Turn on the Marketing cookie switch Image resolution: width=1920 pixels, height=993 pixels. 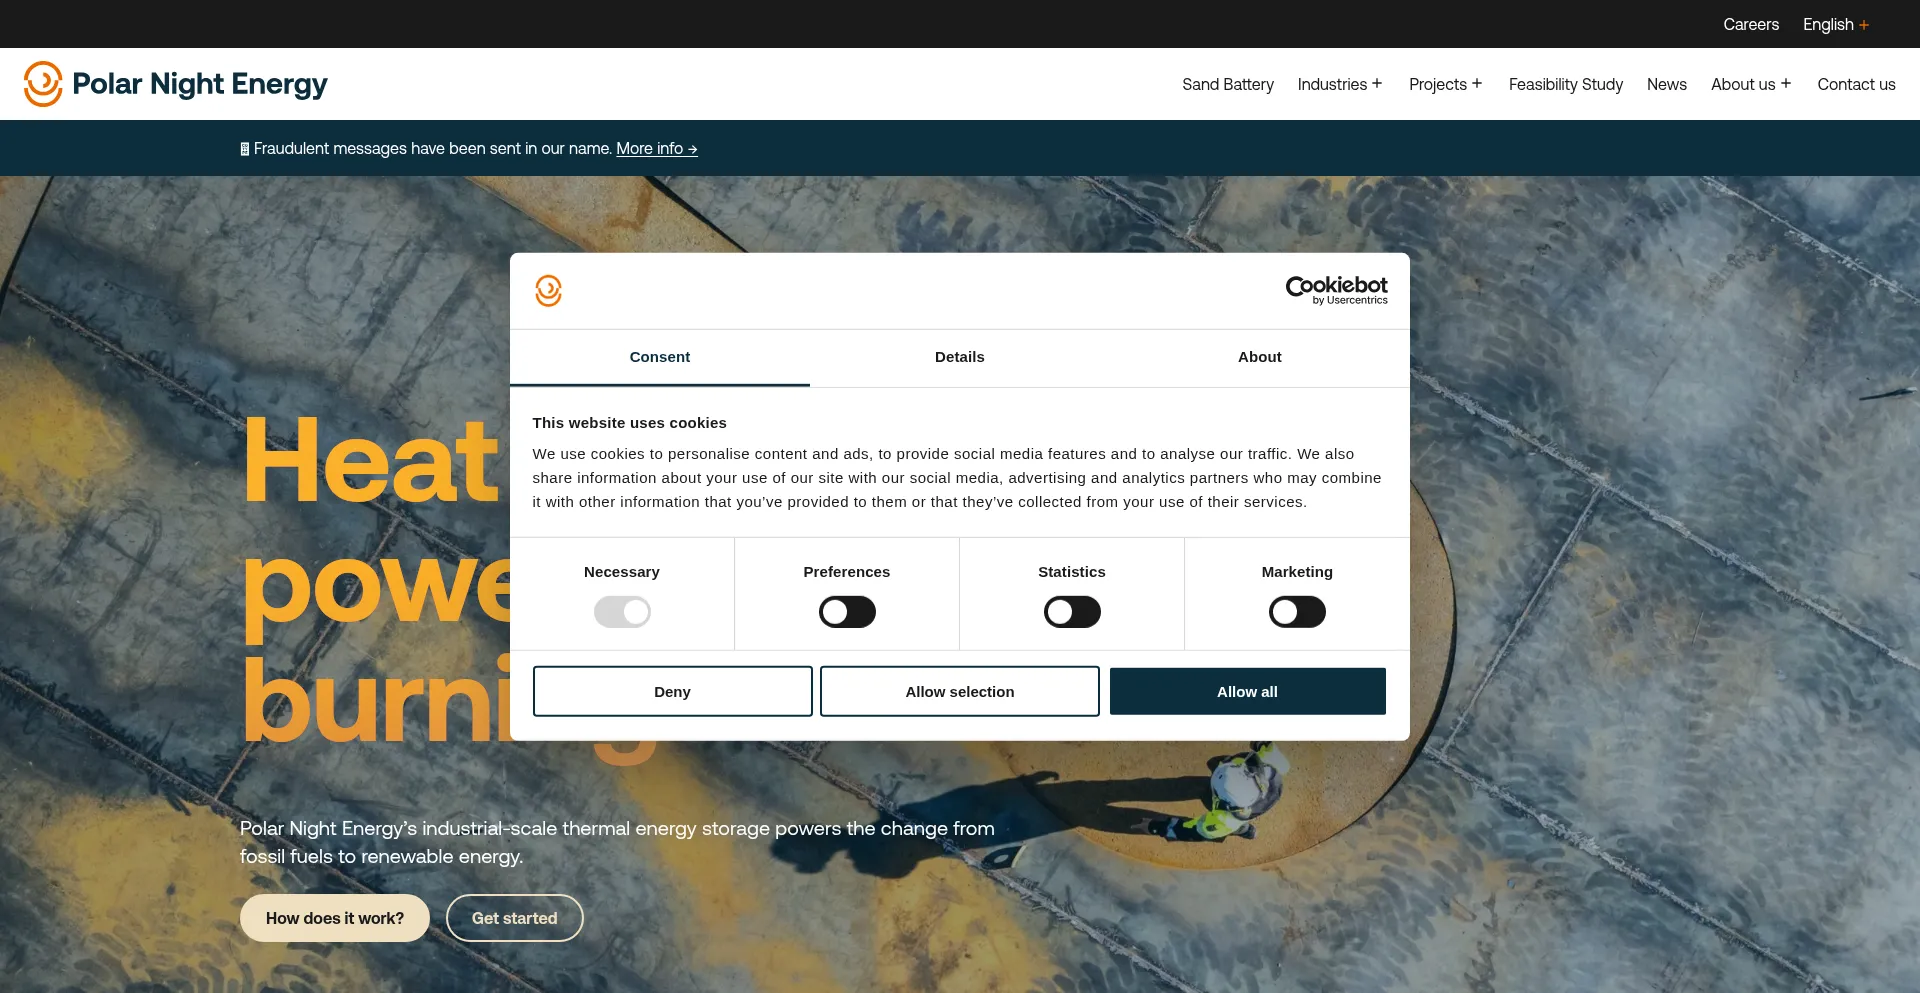pos(1296,612)
